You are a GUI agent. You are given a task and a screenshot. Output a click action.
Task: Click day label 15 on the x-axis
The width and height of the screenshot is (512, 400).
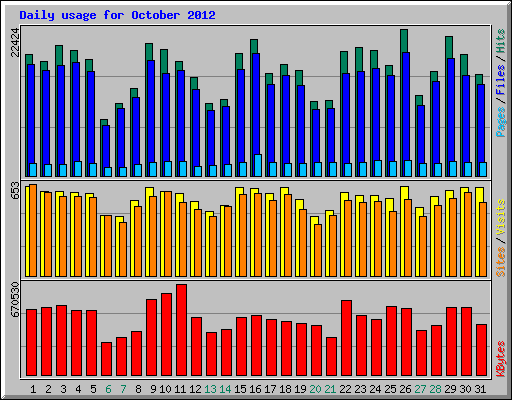(x=240, y=389)
